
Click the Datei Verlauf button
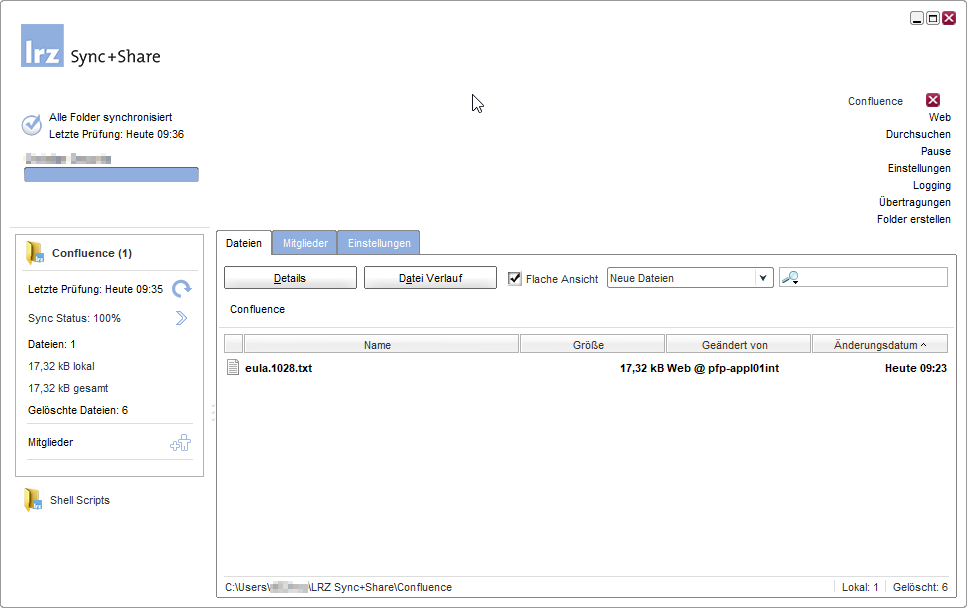tap(430, 278)
